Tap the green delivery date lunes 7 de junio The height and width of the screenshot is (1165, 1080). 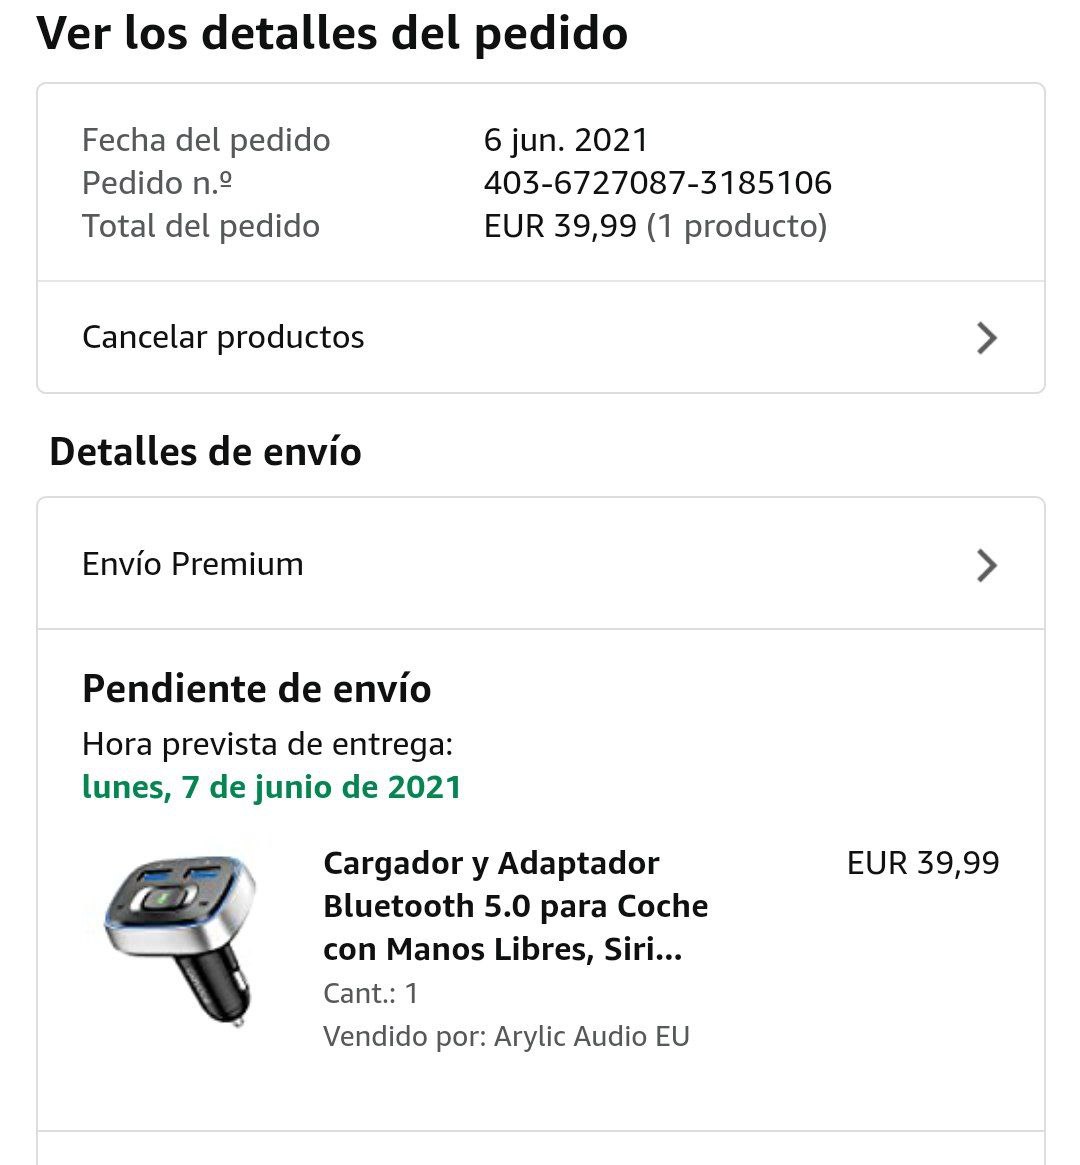coord(271,787)
